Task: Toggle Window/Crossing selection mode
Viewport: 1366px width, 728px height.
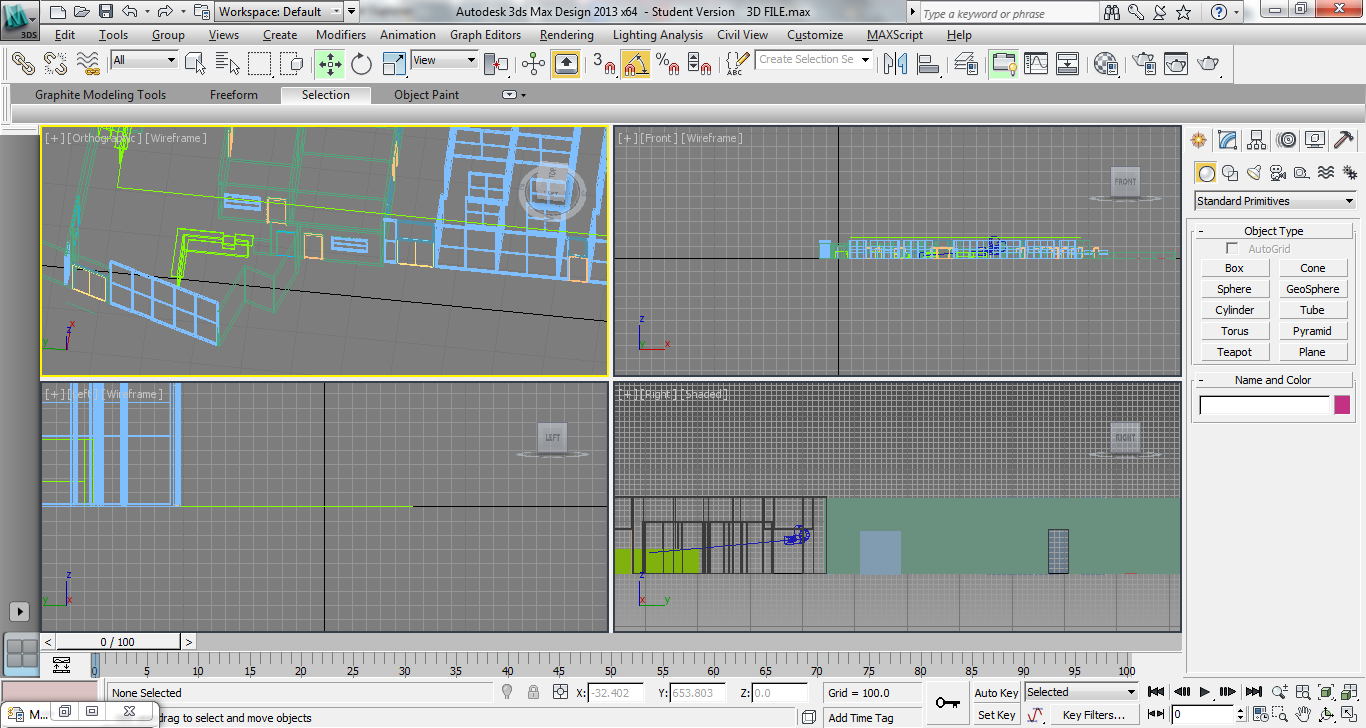Action: pyautogui.click(x=292, y=64)
